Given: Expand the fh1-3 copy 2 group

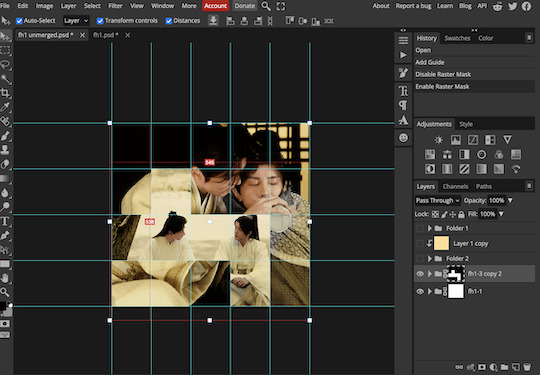Looking at the screenshot, I should (x=430, y=274).
